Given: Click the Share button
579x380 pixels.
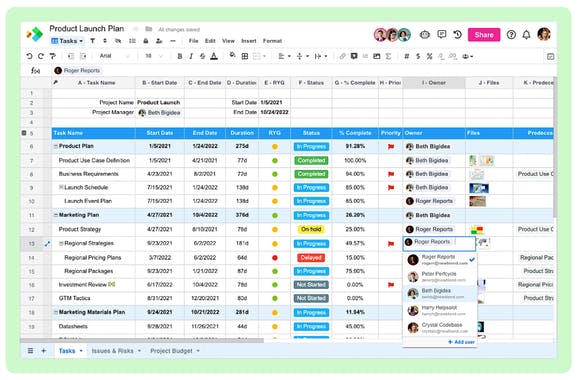Looking at the screenshot, I should click(x=484, y=35).
